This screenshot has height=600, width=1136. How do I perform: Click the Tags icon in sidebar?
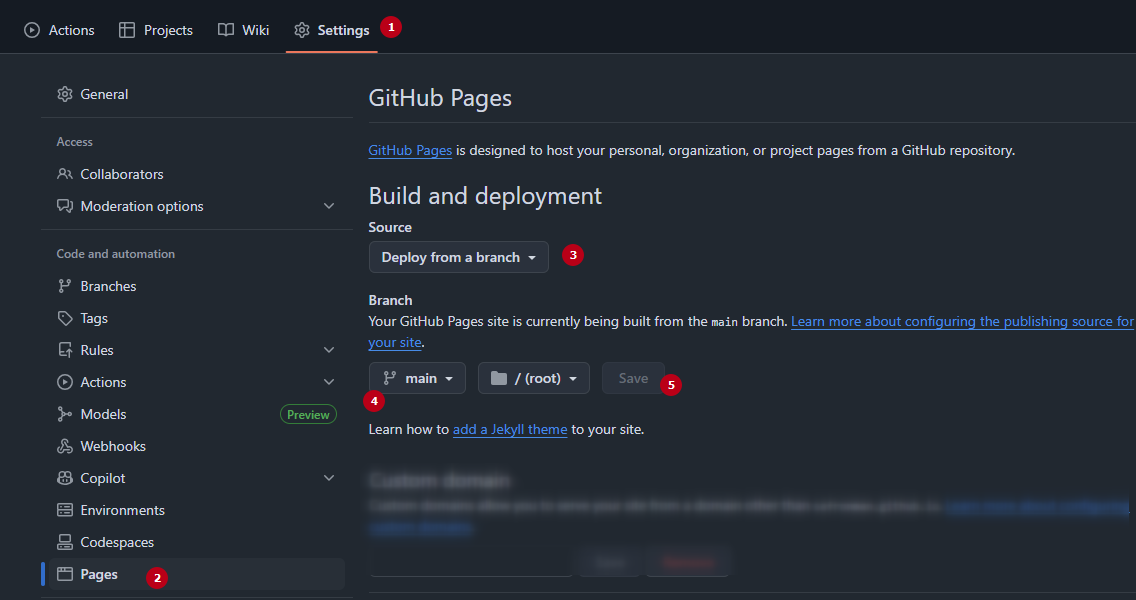coord(65,318)
